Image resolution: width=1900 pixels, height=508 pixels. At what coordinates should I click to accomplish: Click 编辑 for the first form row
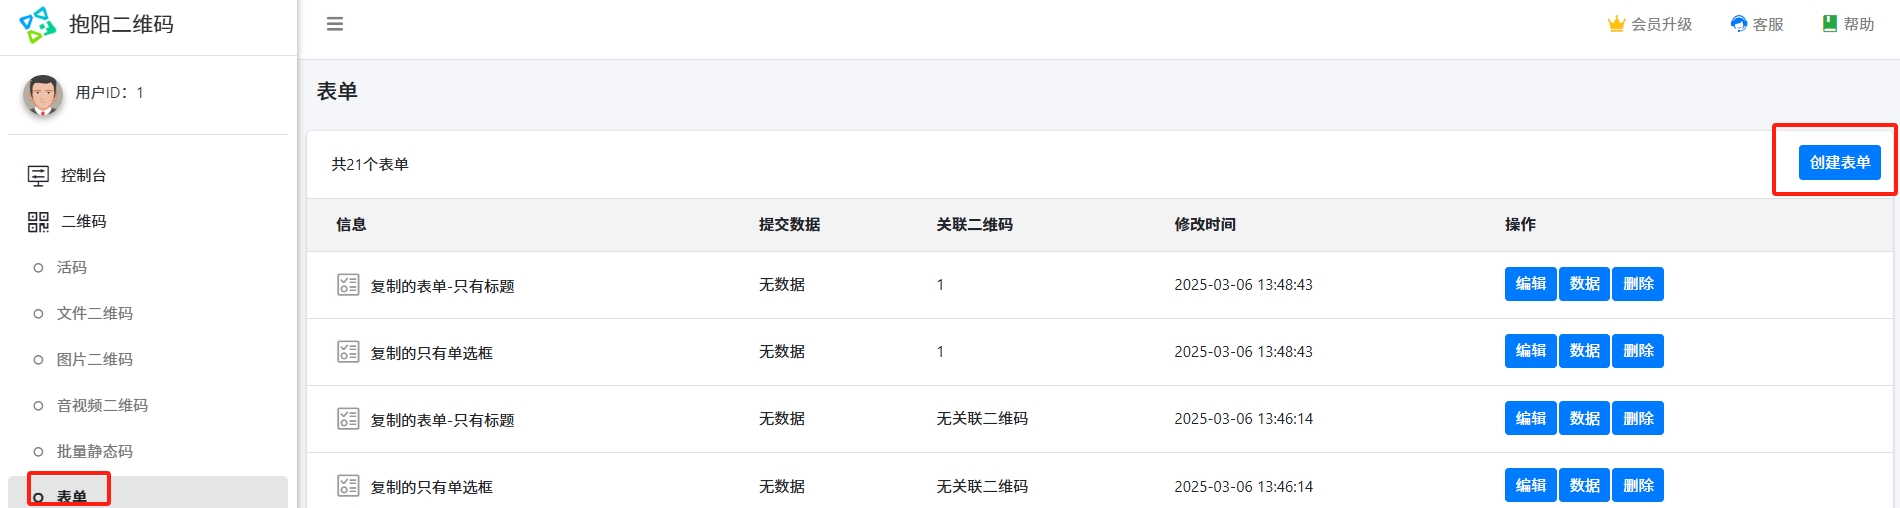pyautogui.click(x=1530, y=284)
